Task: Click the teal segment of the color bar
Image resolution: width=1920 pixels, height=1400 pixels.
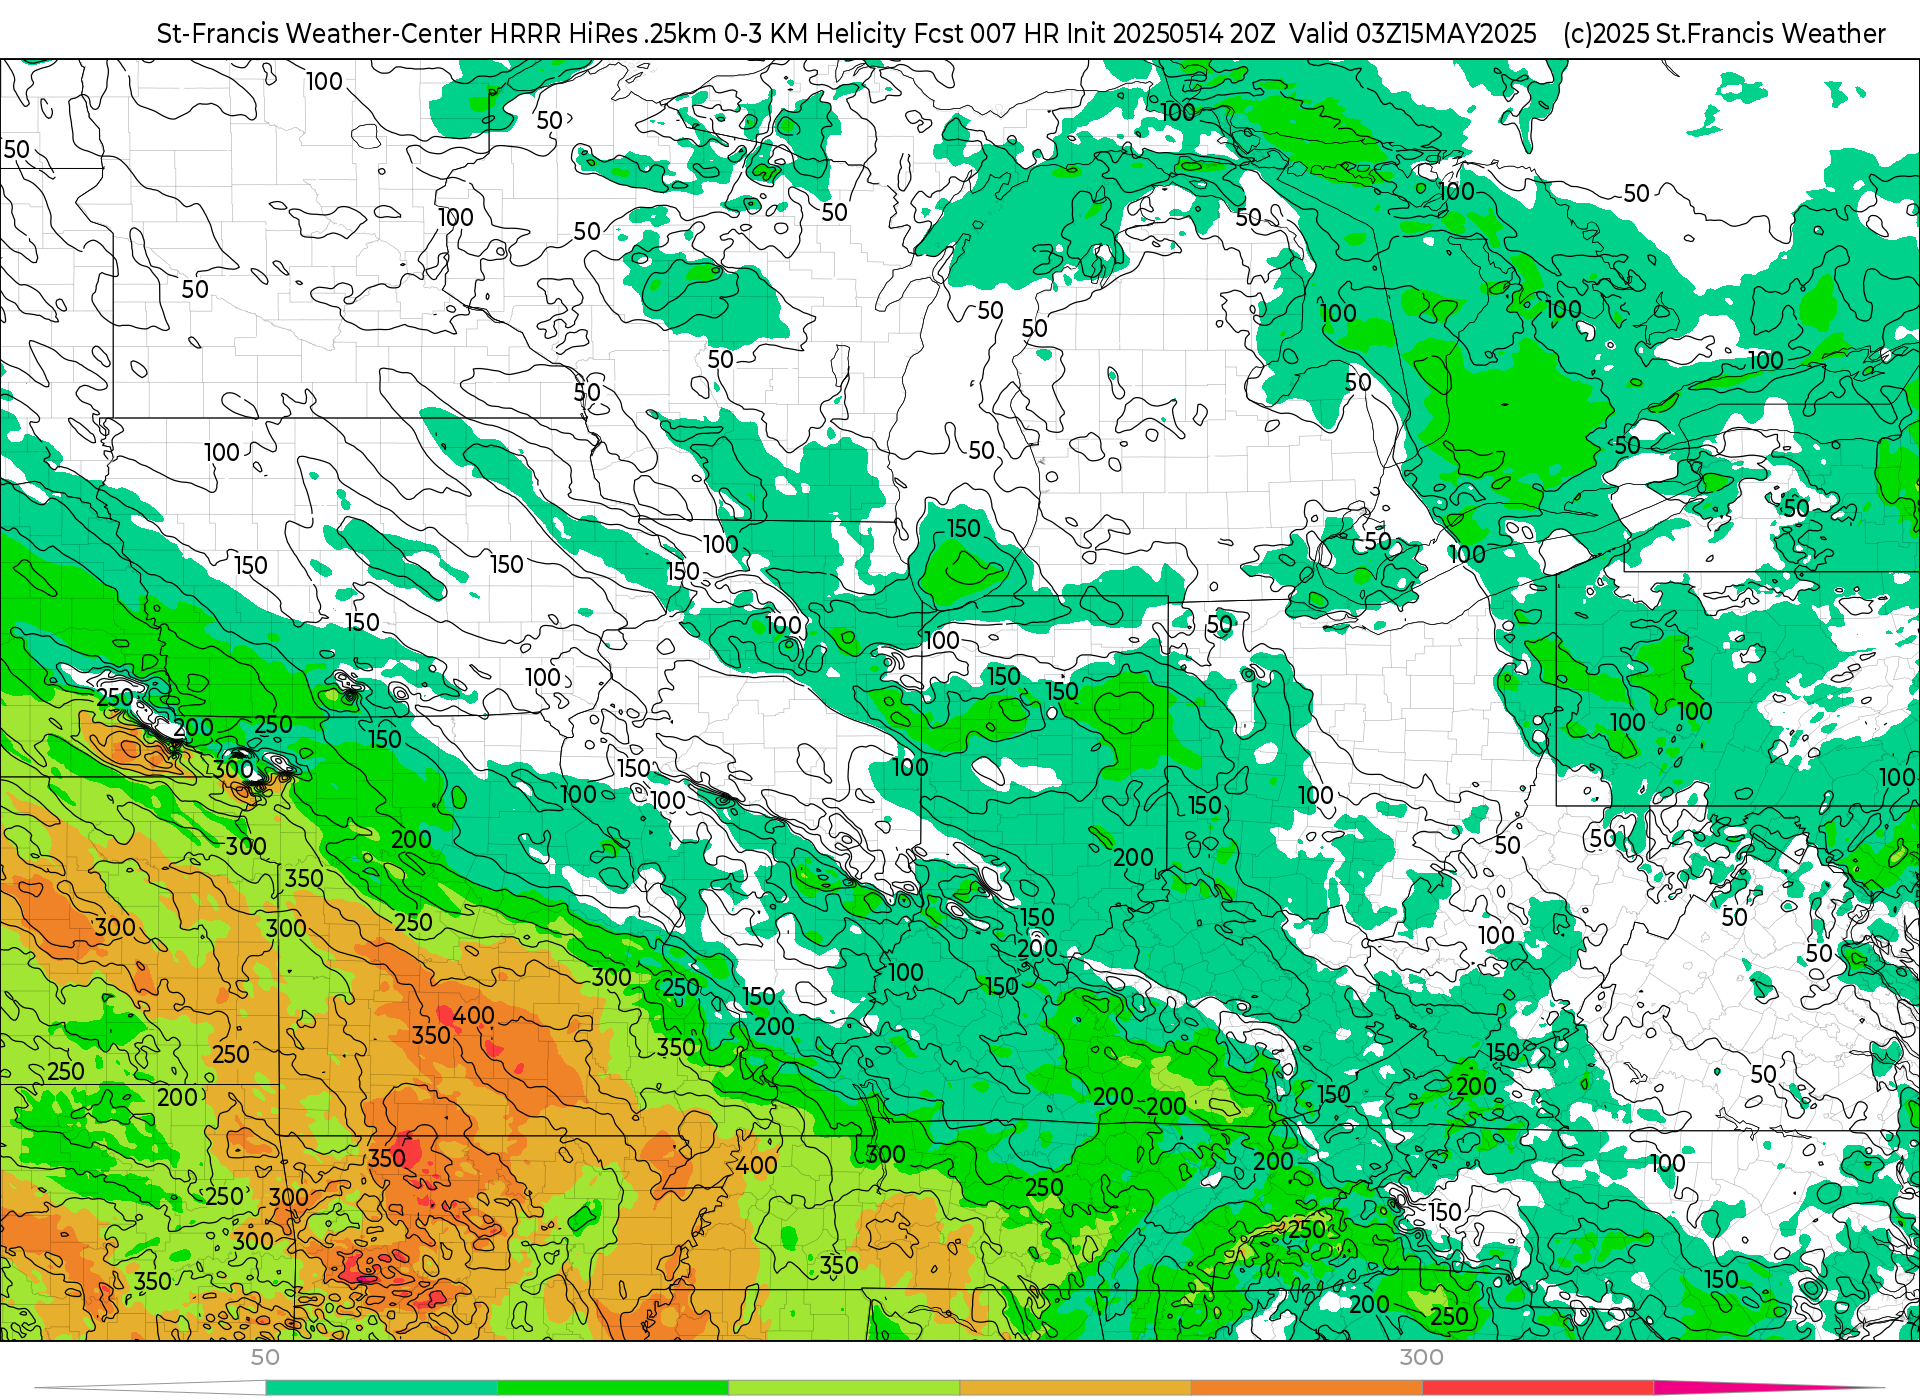Action: pos(381,1388)
